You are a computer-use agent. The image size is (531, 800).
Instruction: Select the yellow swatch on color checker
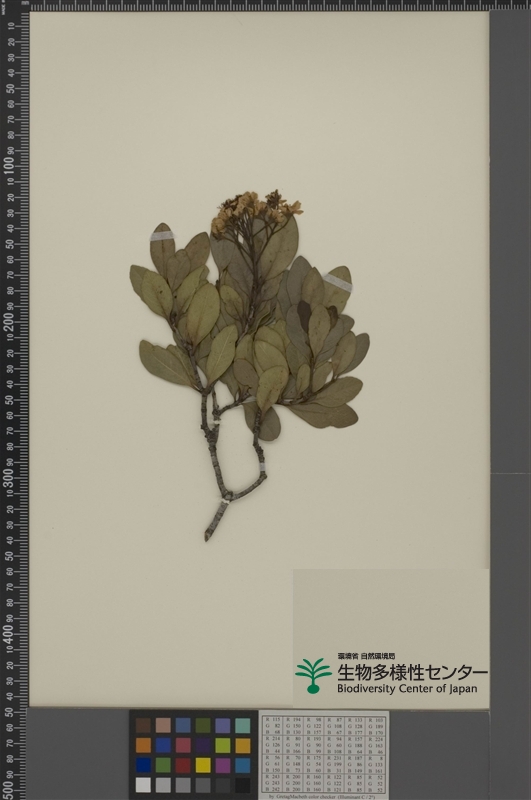pyautogui.click(x=203, y=765)
